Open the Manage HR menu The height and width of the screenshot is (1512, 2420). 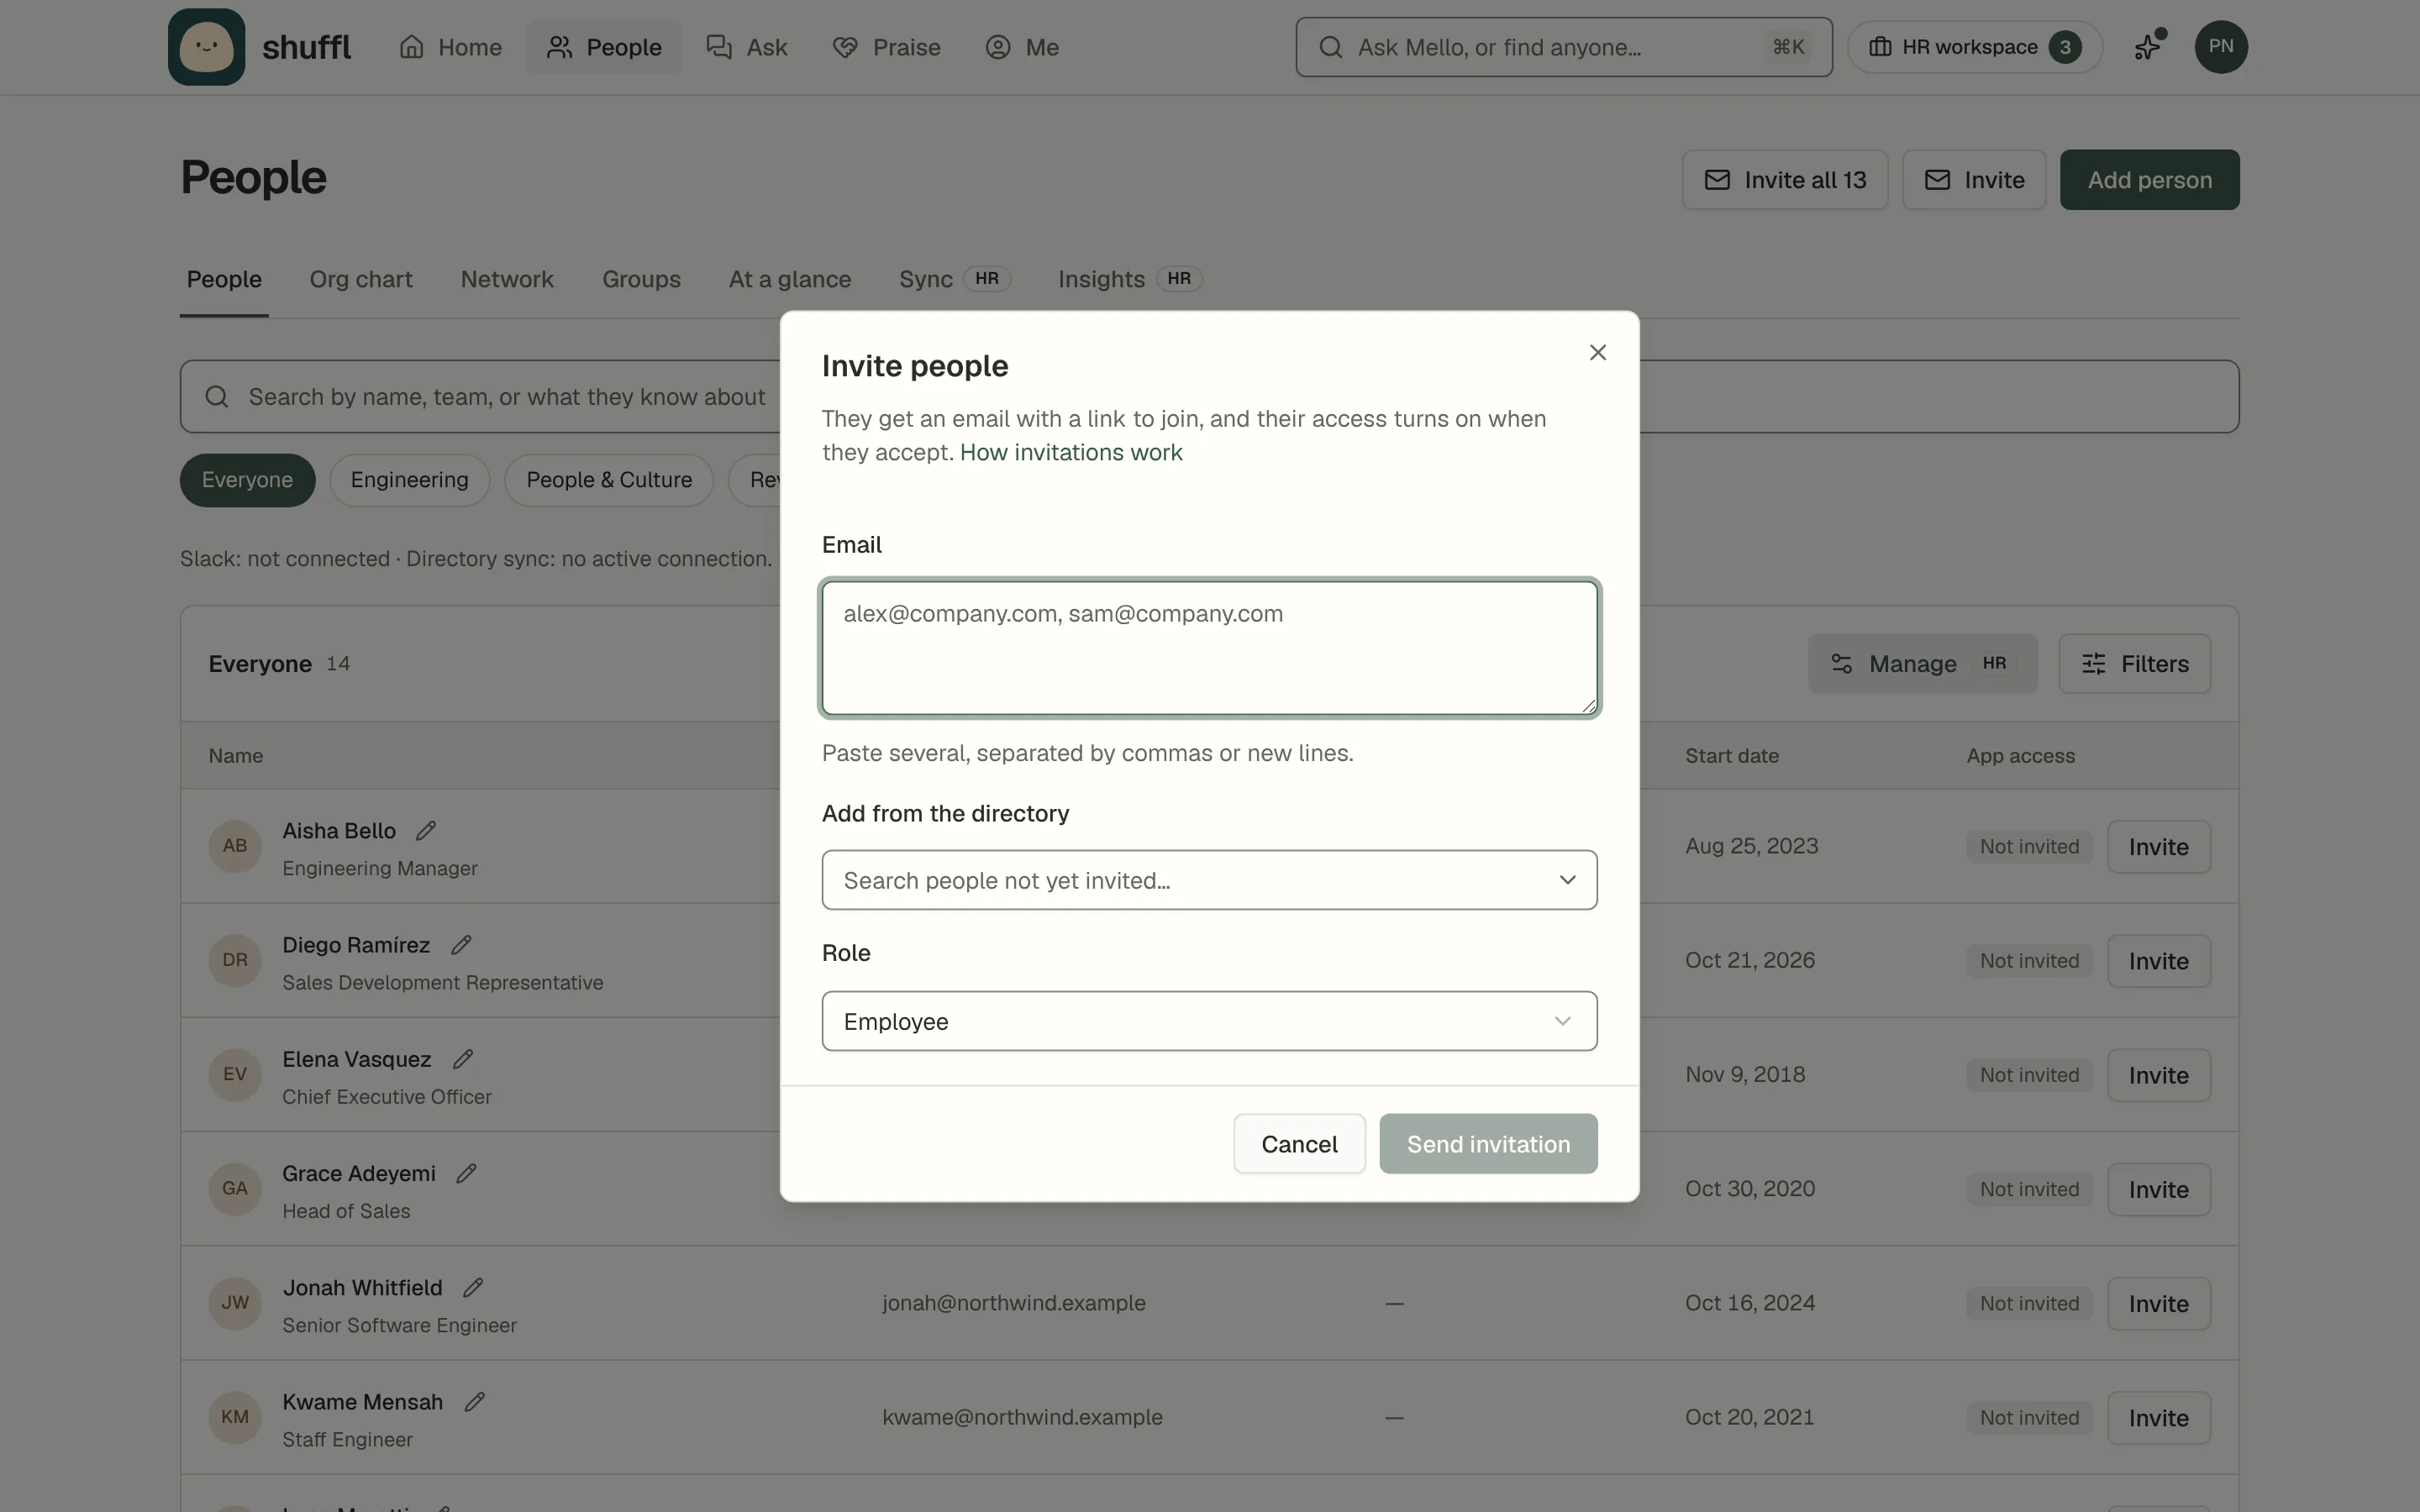(1922, 664)
